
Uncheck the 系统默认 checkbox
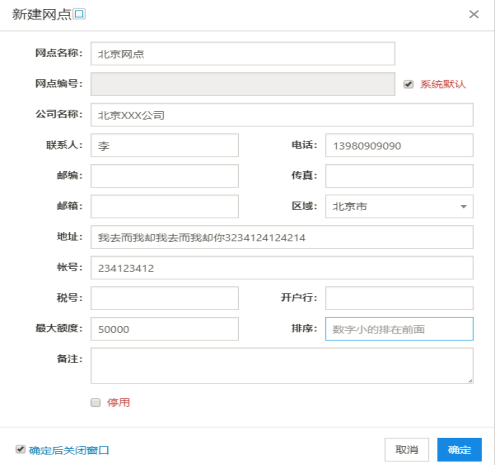click(x=408, y=84)
